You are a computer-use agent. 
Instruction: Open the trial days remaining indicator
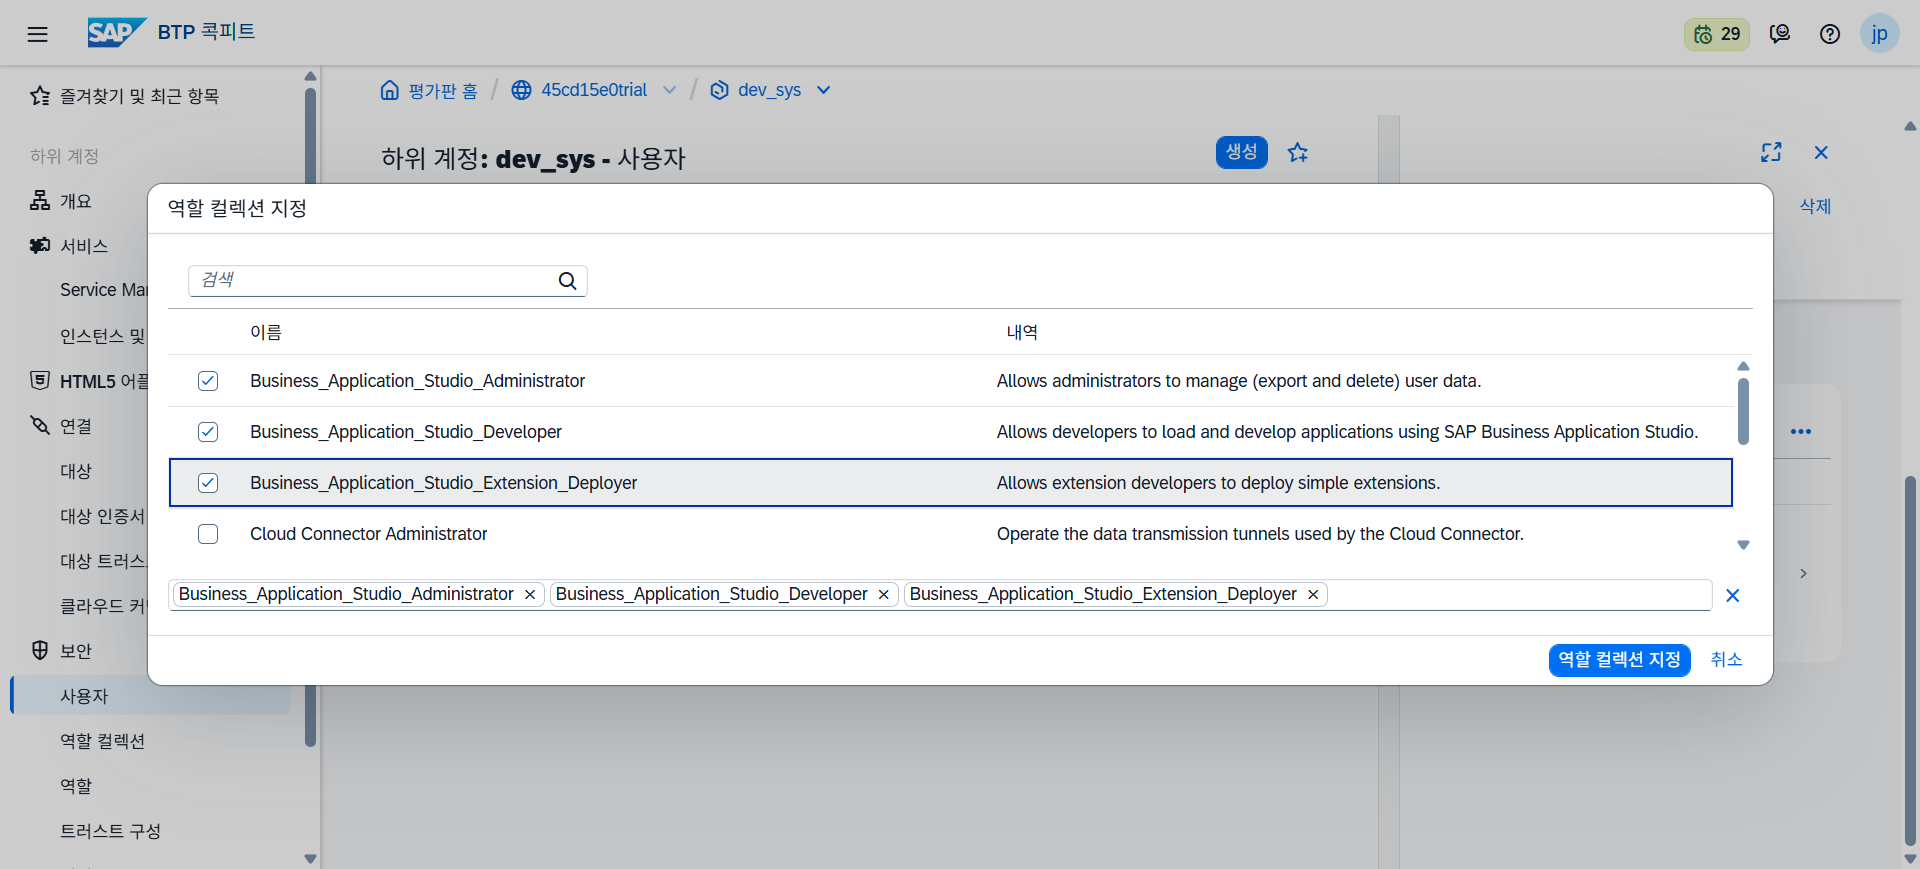point(1717,34)
